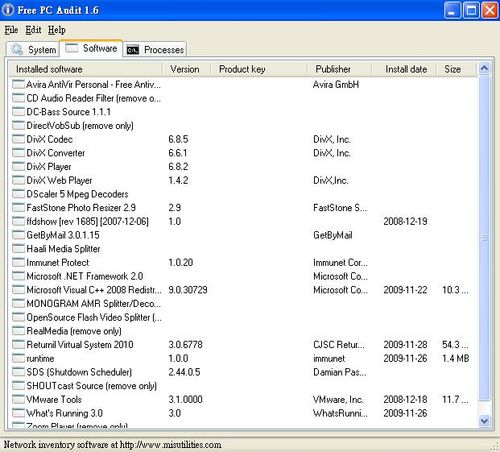Select DivX Converter version 6.6.1
This screenshot has height=452, width=500.
178,153
